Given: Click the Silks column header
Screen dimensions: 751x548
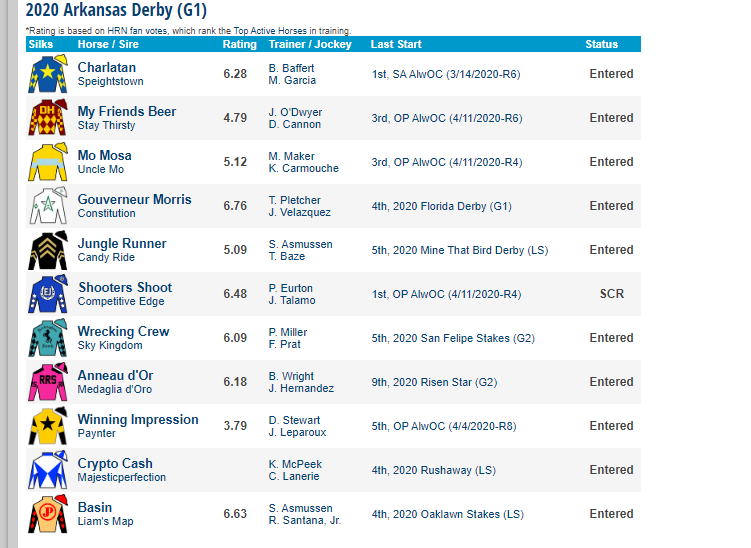Looking at the screenshot, I should (41, 45).
